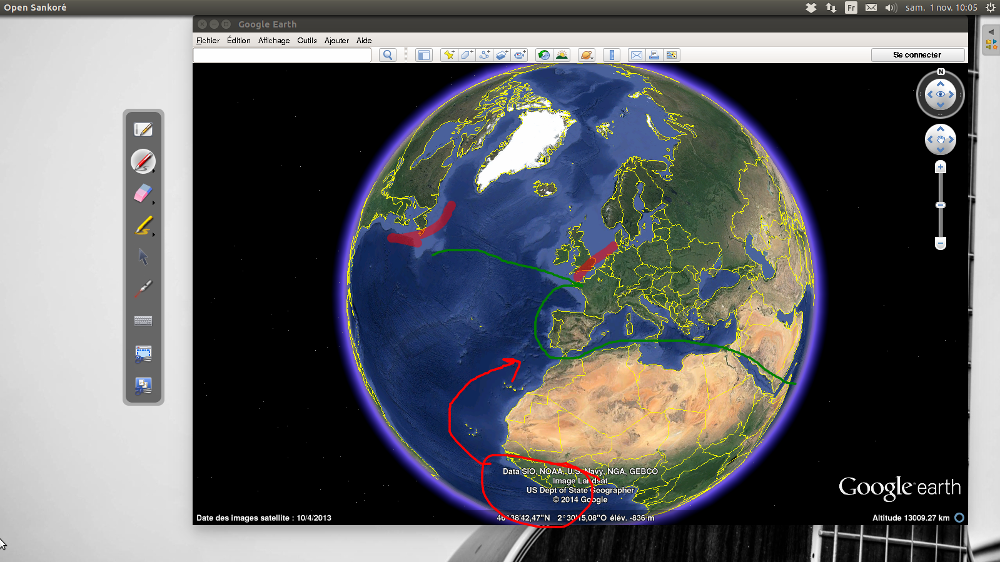This screenshot has height=562, width=1000.
Task: Expand pen options arrow
Action: [154, 171]
